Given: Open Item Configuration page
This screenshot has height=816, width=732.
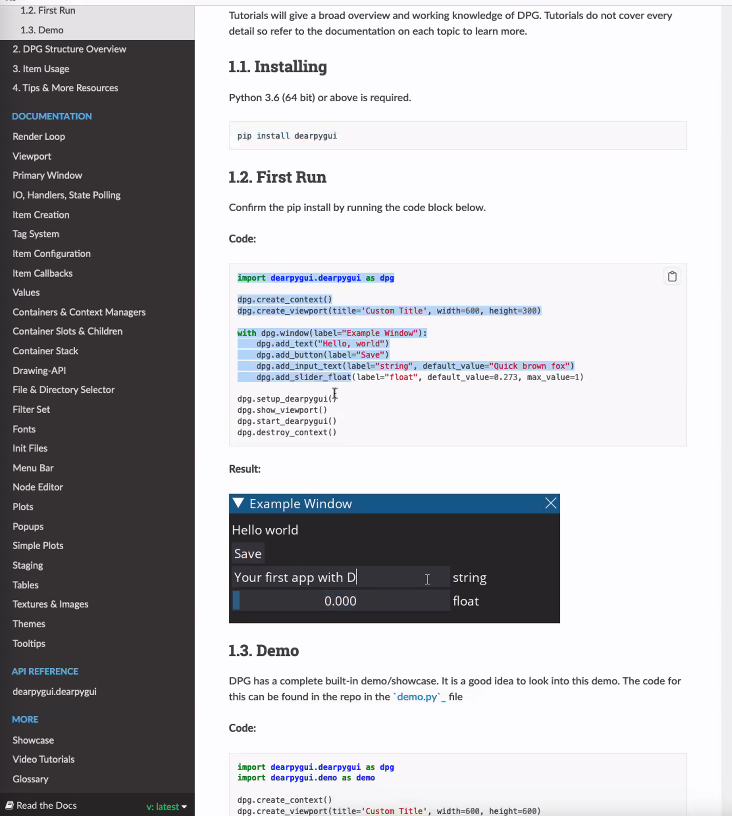Looking at the screenshot, I should click(52, 253).
